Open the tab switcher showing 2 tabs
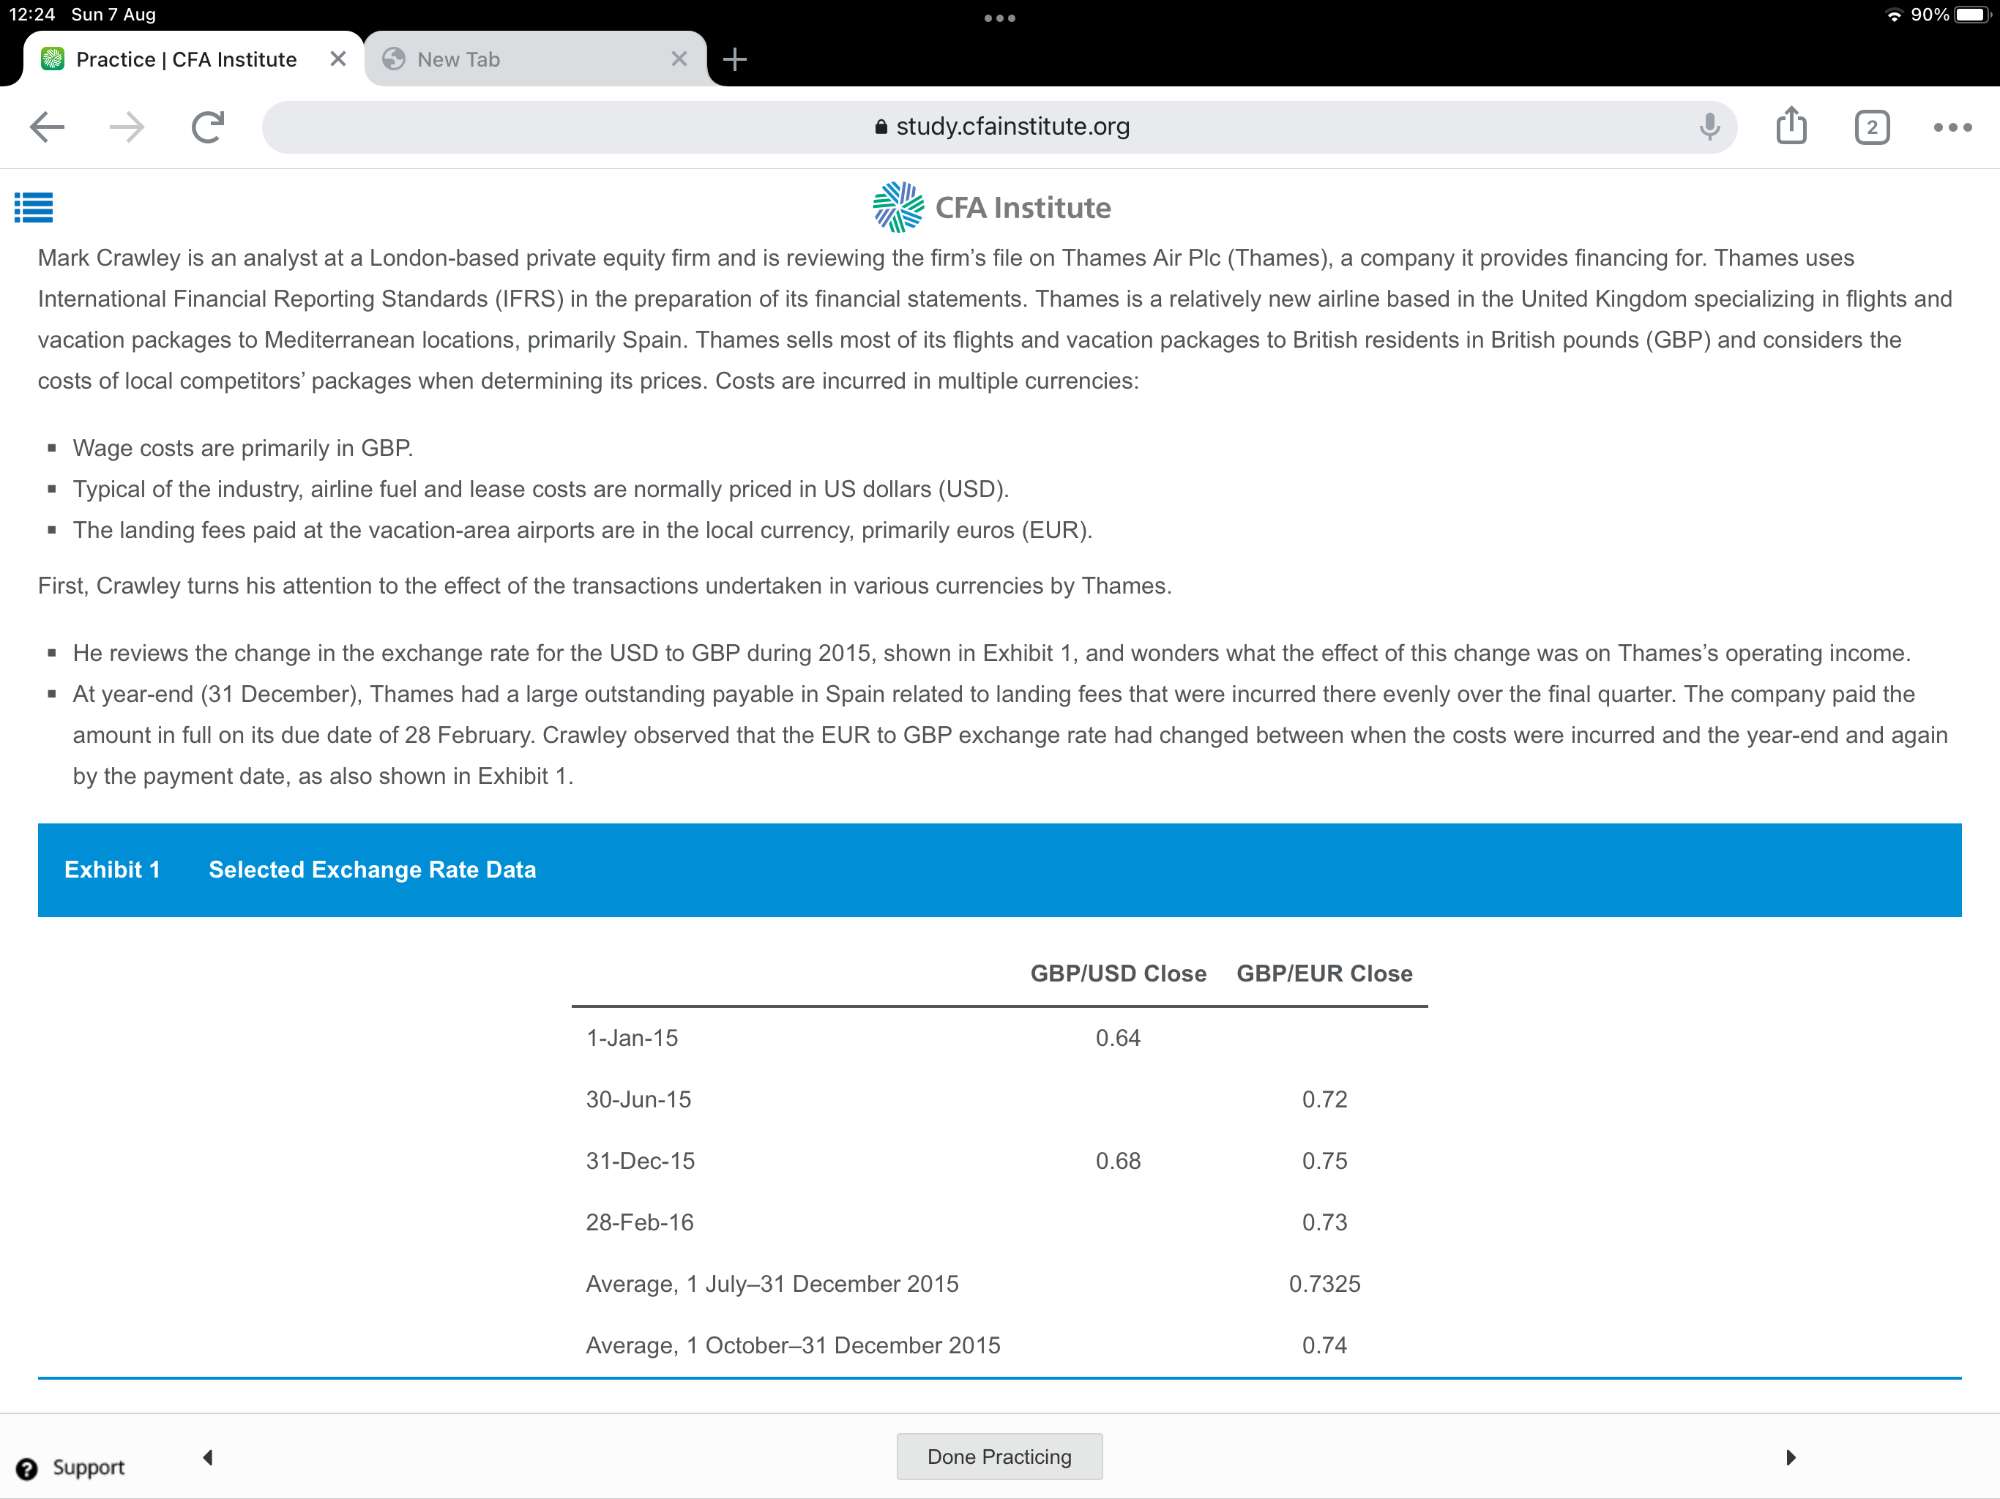Screen dimensions: 2000x1499 coord(1872,127)
